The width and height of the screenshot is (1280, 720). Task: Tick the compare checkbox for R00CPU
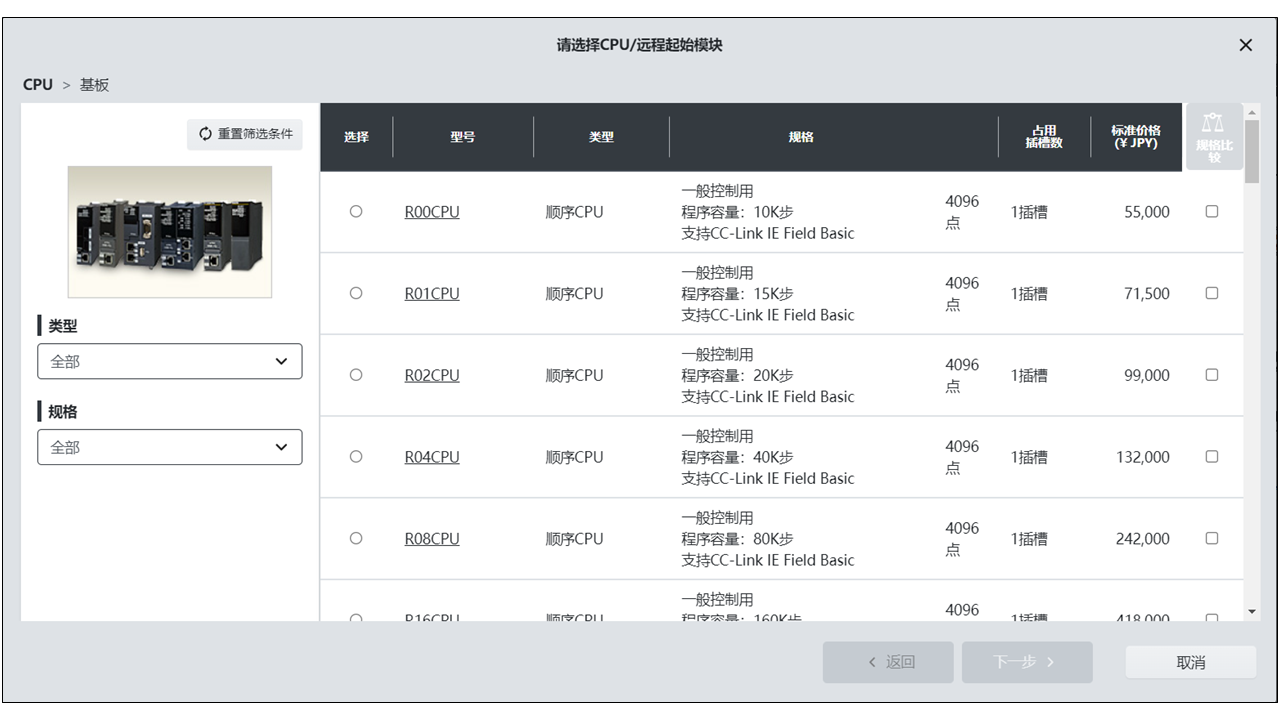pos(1212,212)
